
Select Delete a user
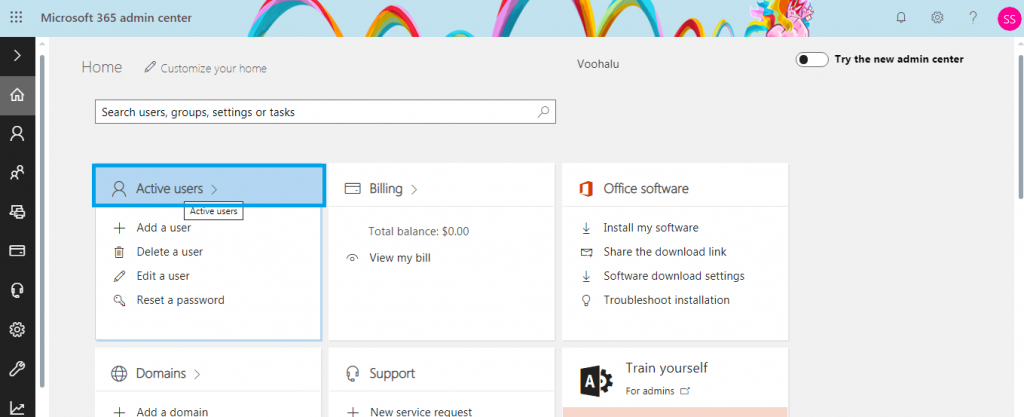click(x=170, y=252)
